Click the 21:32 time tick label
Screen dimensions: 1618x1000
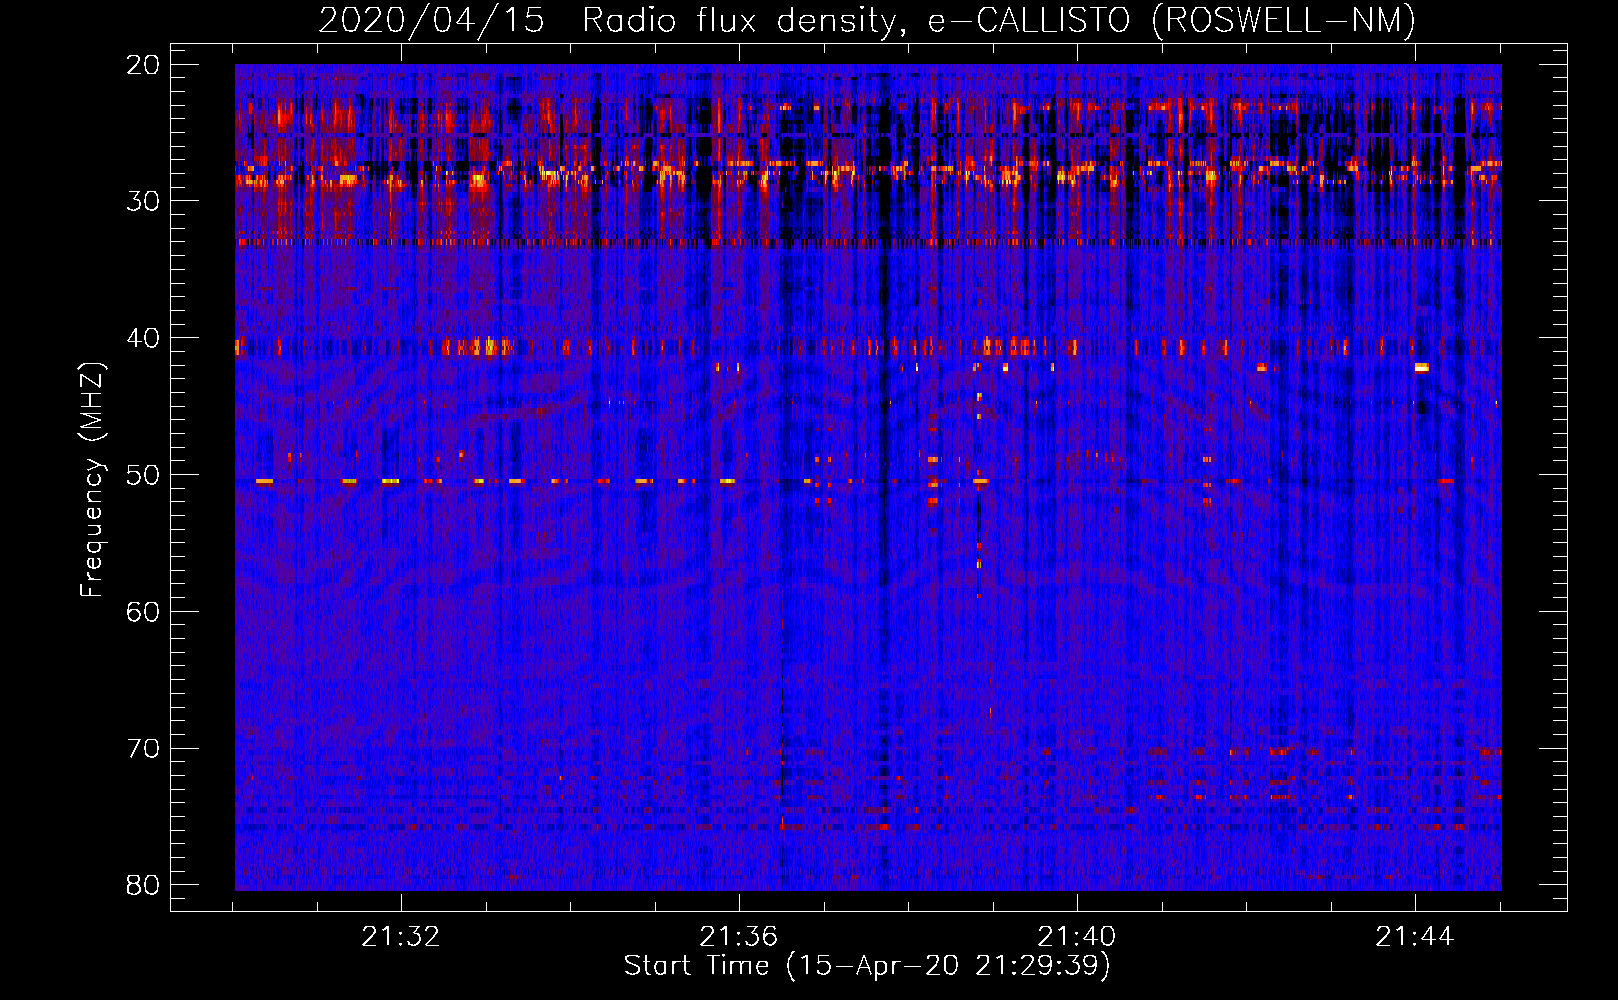click(x=401, y=937)
